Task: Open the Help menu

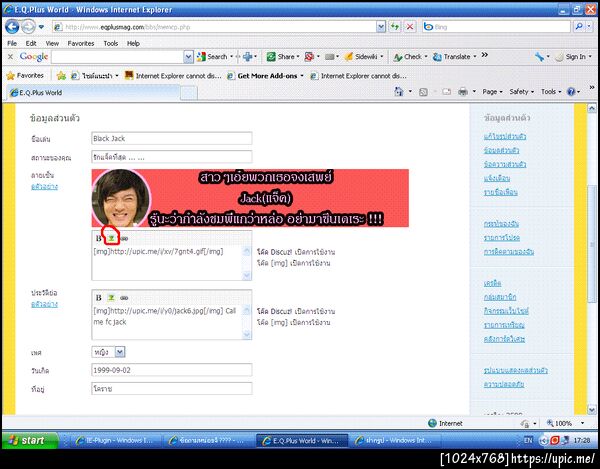Action: click(x=133, y=43)
